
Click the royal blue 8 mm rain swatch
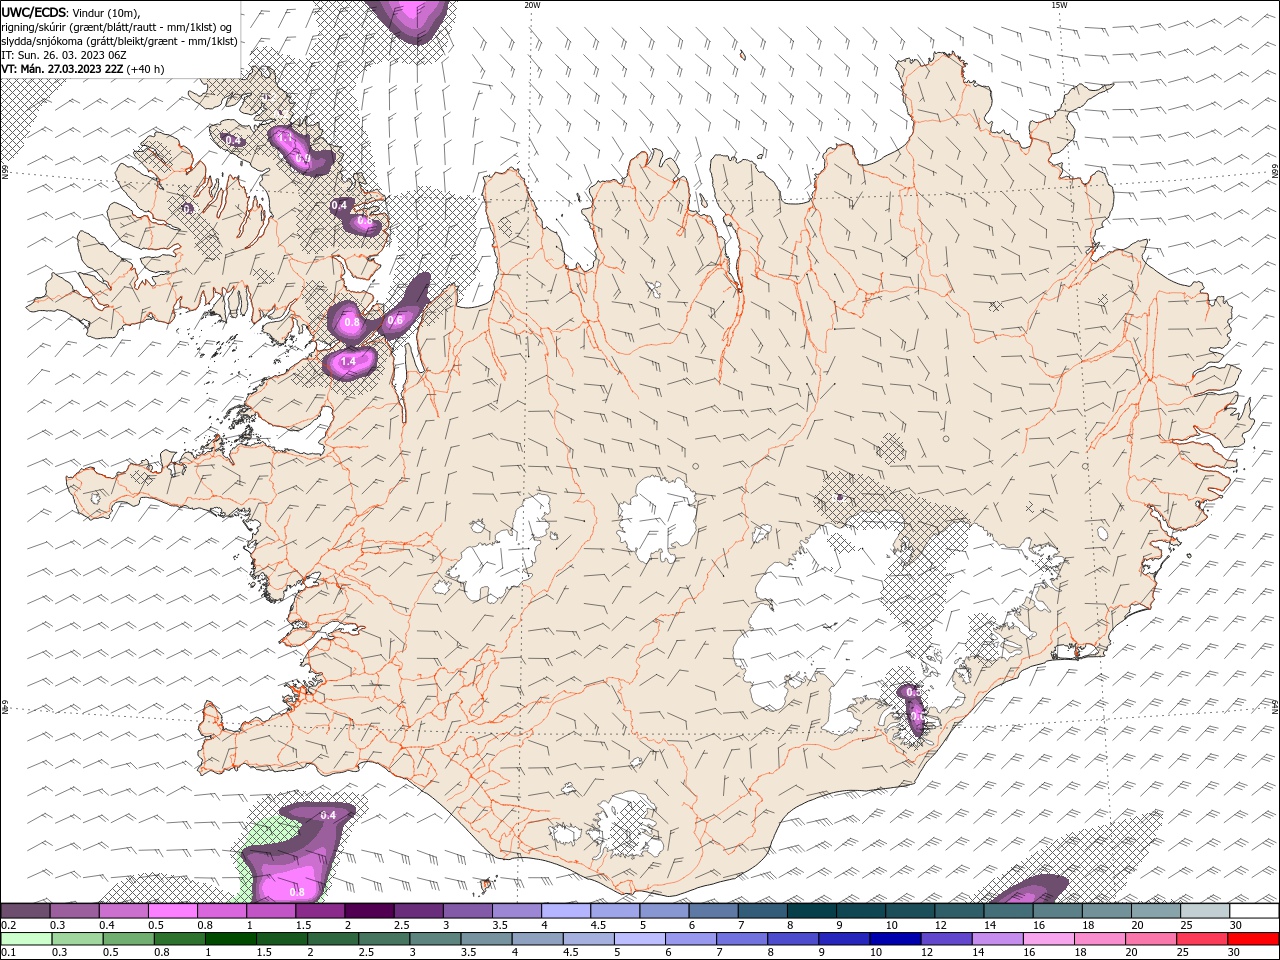point(793,939)
